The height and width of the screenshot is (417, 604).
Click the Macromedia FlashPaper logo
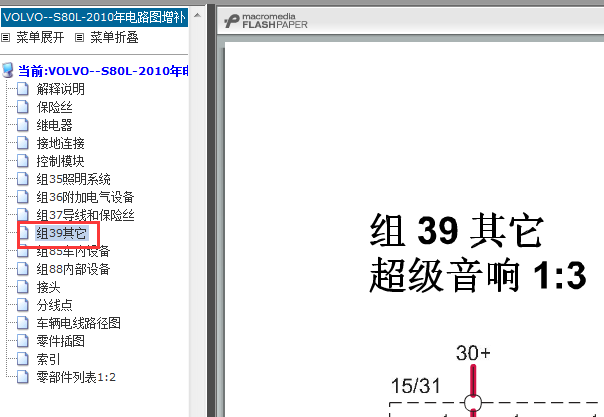pyautogui.click(x=266, y=21)
